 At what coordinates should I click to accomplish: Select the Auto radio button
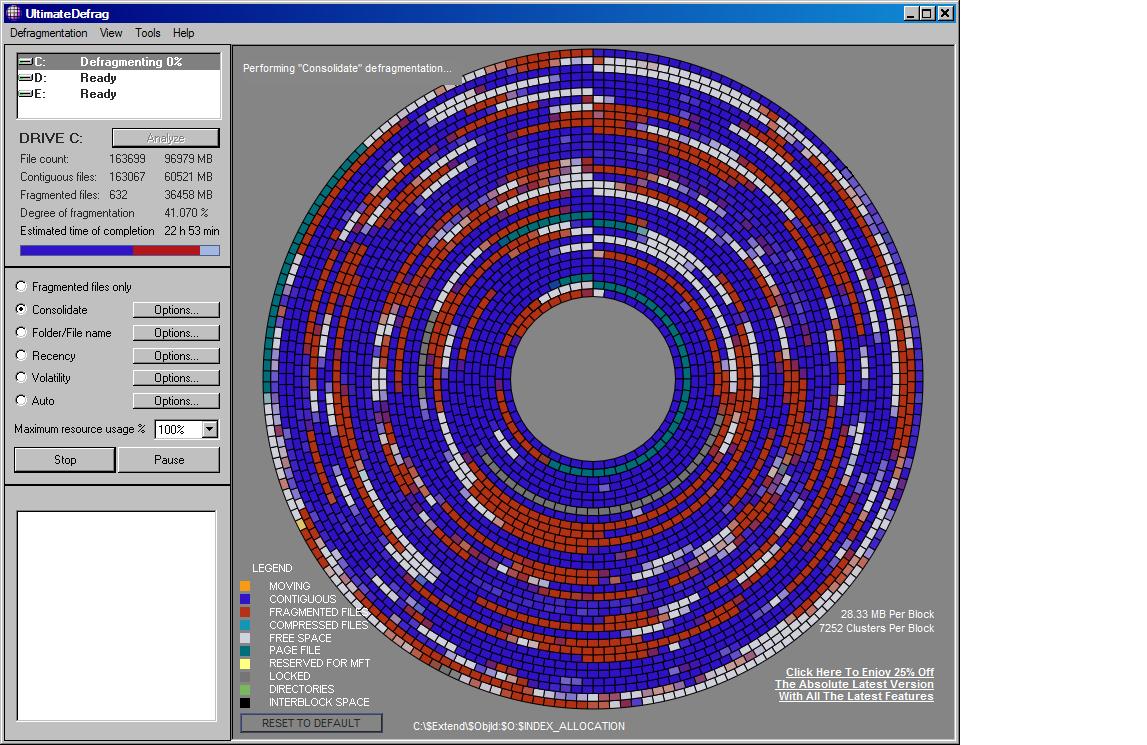[x=21, y=400]
